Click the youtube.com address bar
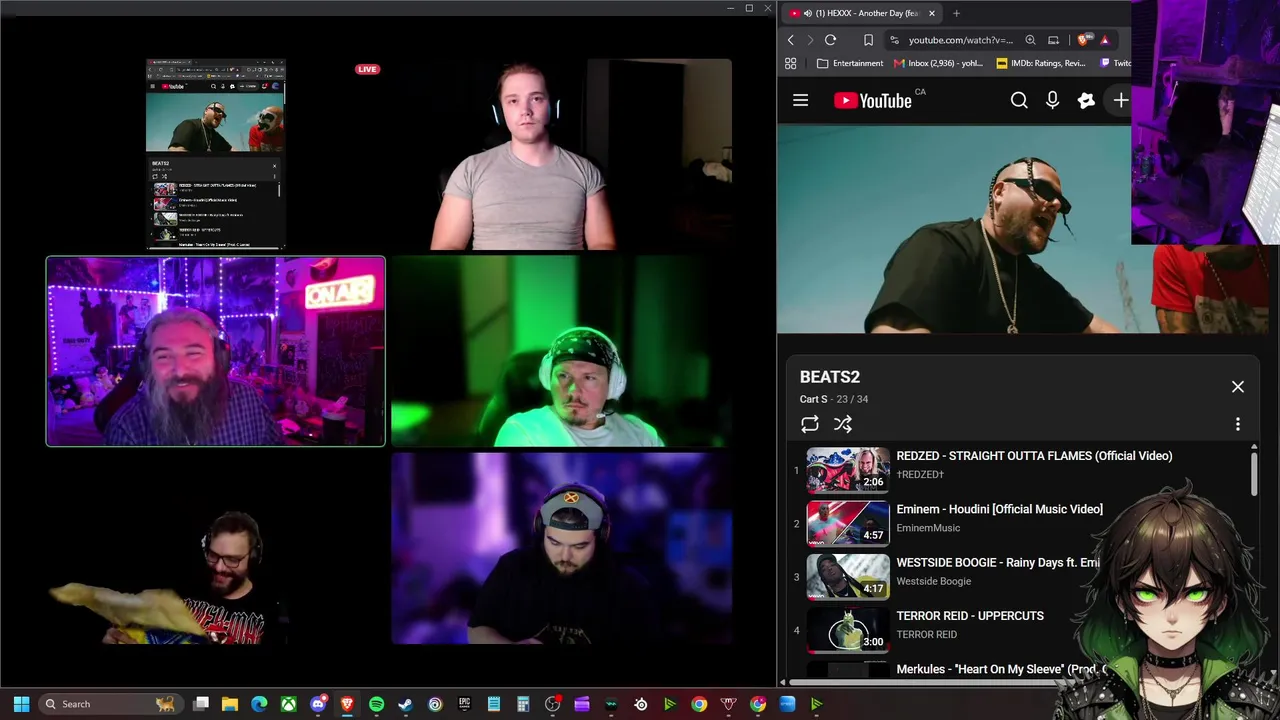The height and width of the screenshot is (720, 1280). 960,40
